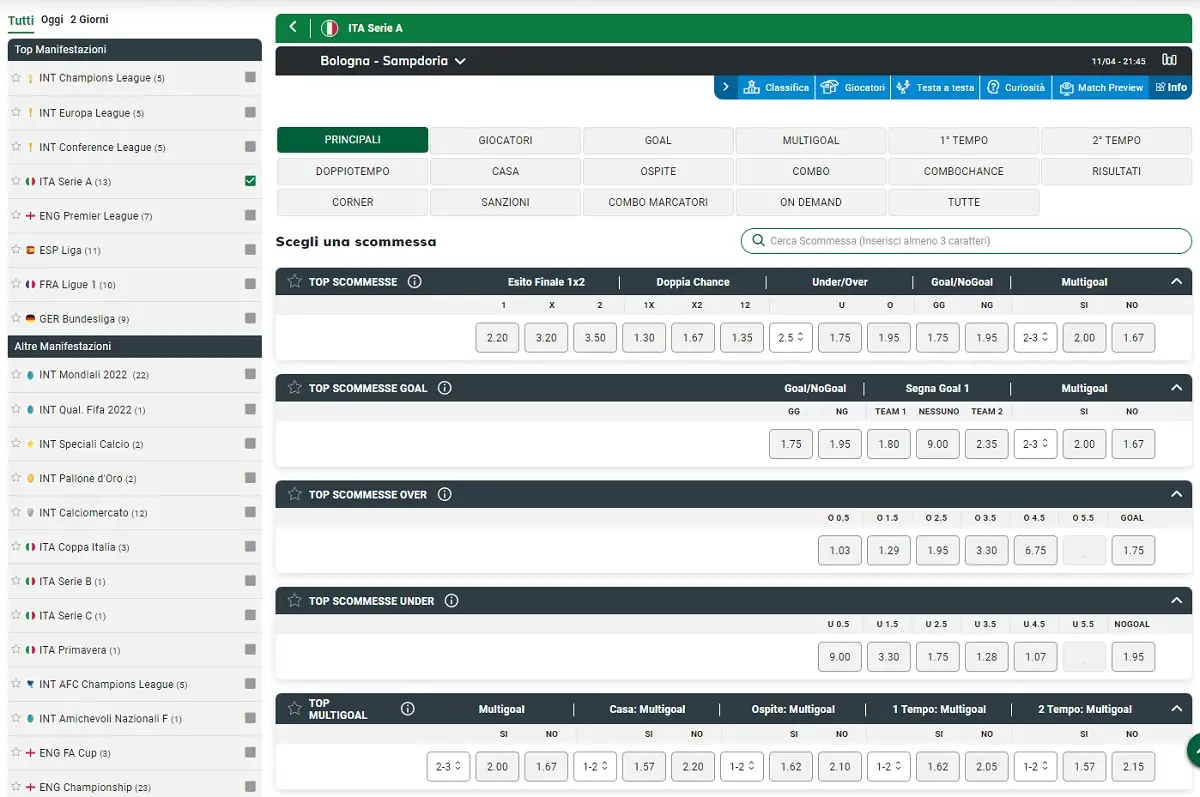
Task: Check the ENG Premier League checkbox
Action: [250, 216]
